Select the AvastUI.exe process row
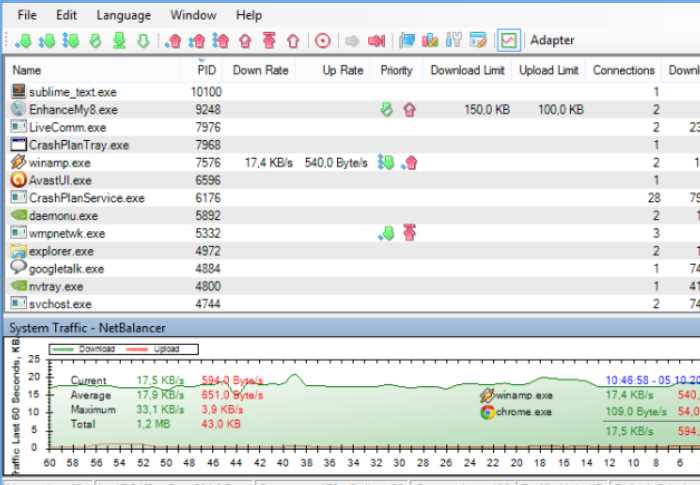Screen dimensions: 700x485 pyautogui.click(x=352, y=180)
